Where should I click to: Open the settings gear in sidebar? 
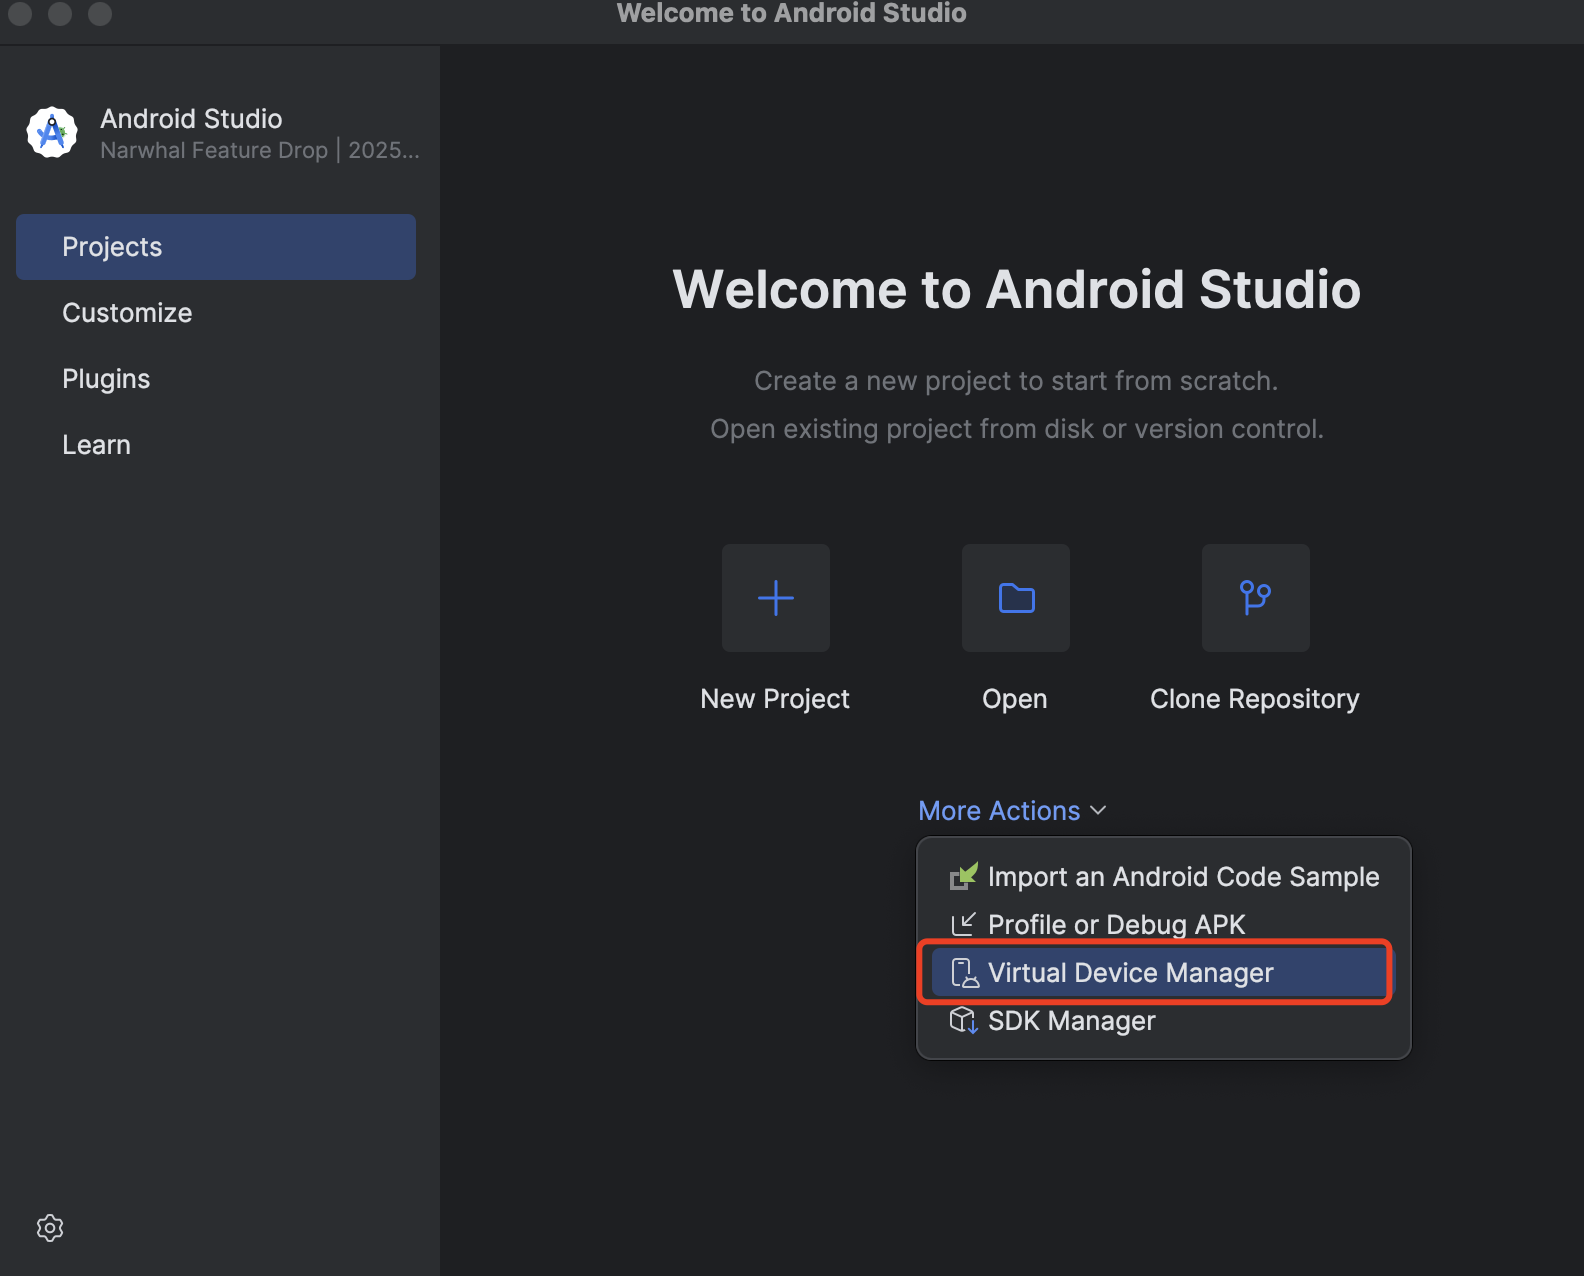pos(50,1228)
